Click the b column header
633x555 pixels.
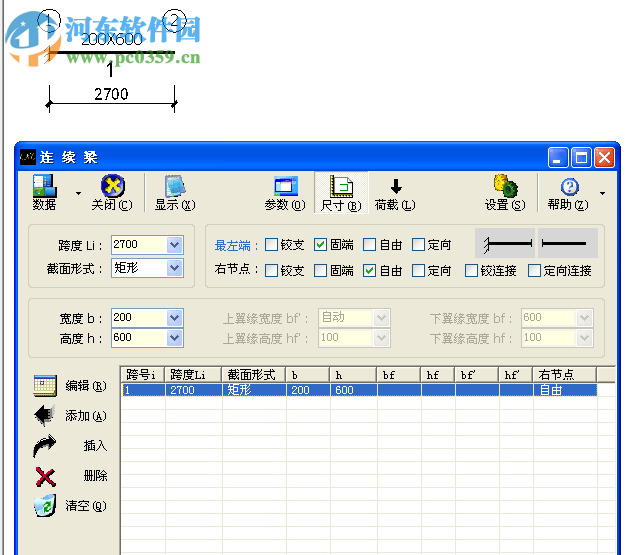(308, 375)
